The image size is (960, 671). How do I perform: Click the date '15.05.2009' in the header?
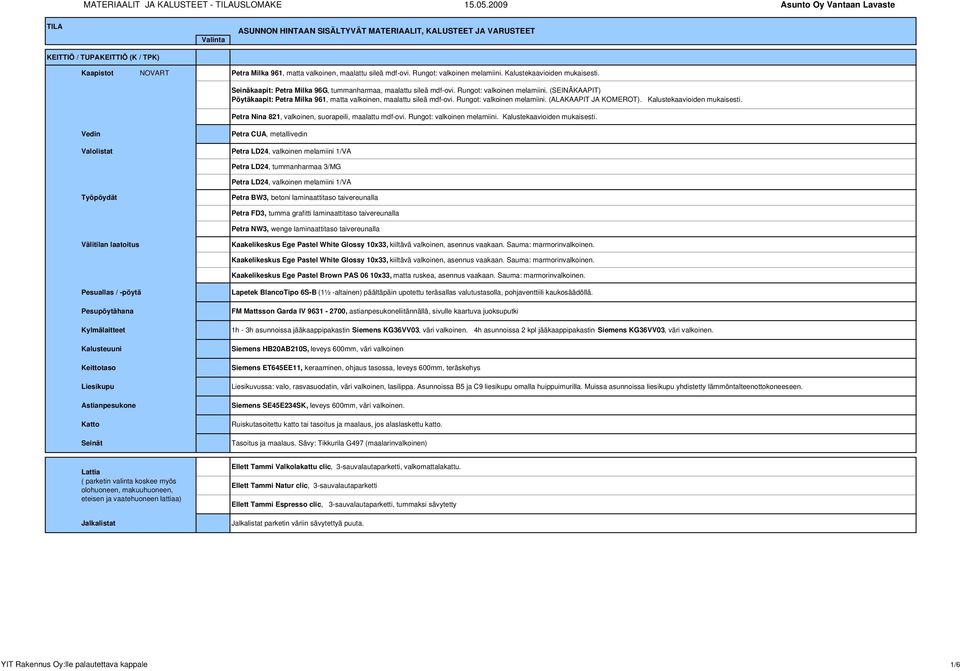pos(486,5)
